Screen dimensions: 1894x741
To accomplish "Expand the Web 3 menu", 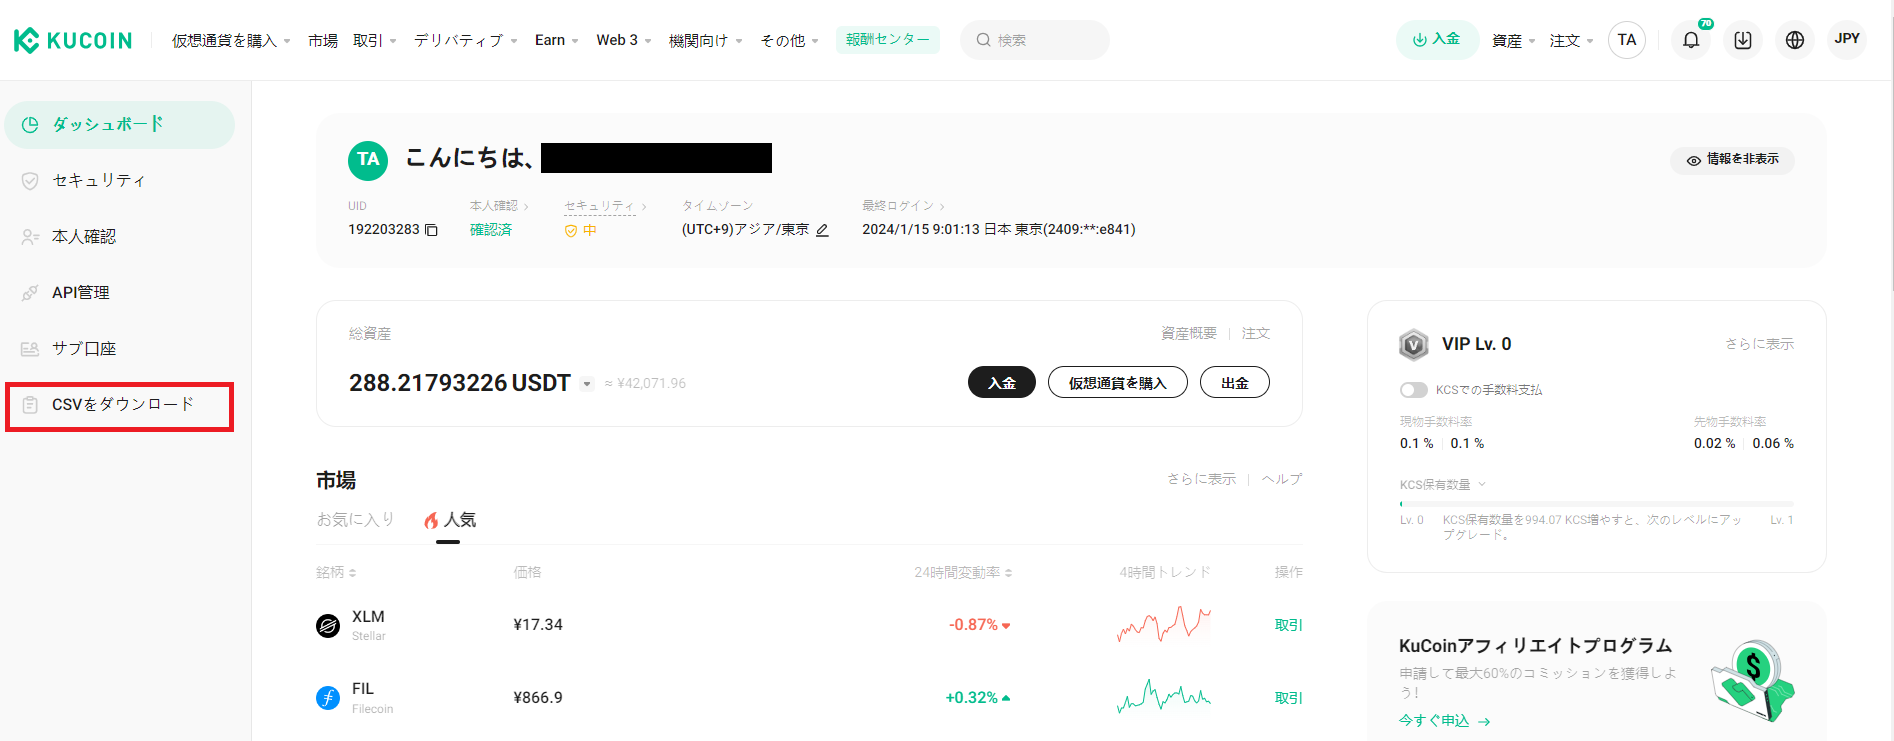I will coord(624,41).
